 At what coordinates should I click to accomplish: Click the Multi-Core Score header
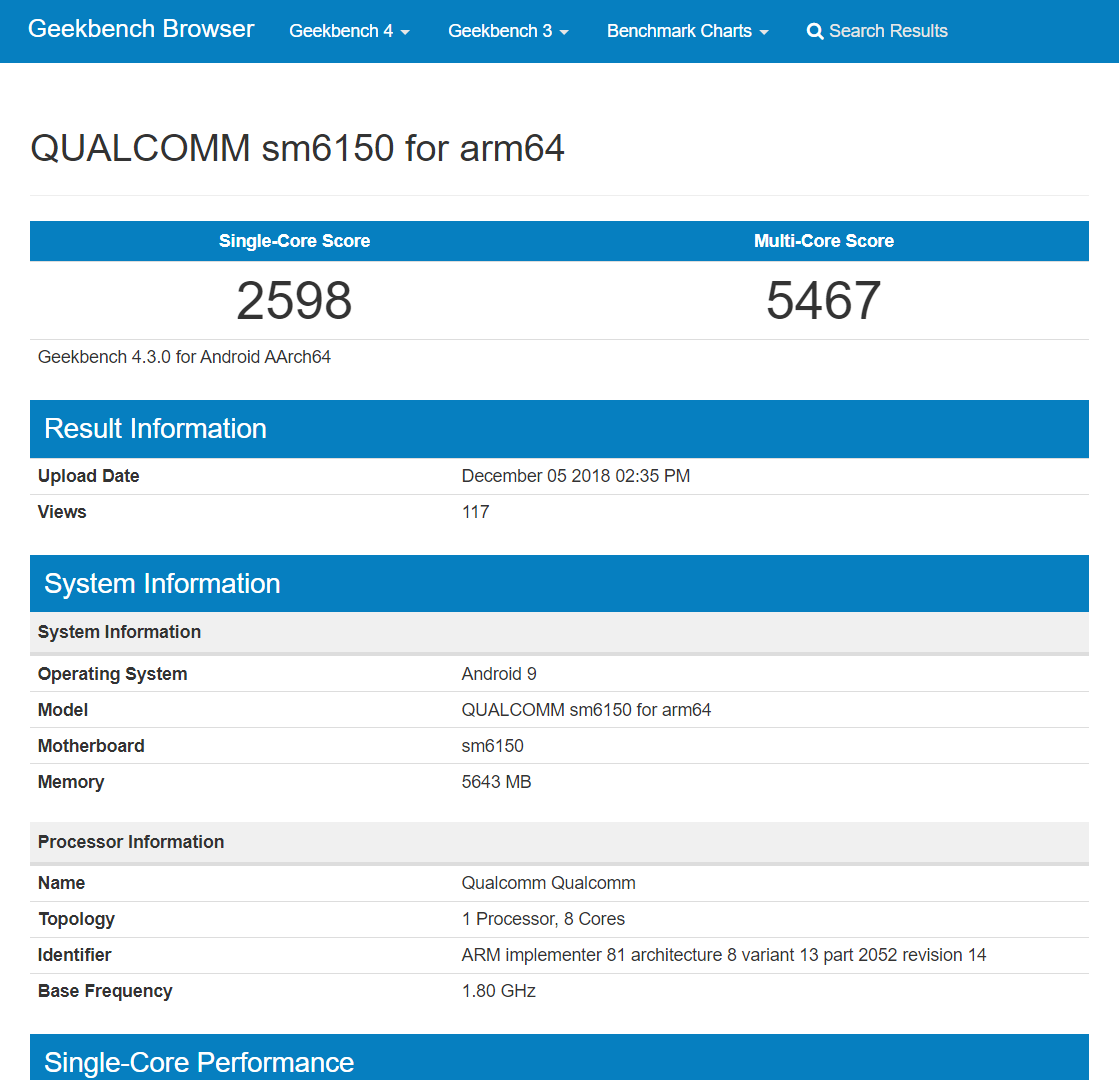[x=824, y=241]
